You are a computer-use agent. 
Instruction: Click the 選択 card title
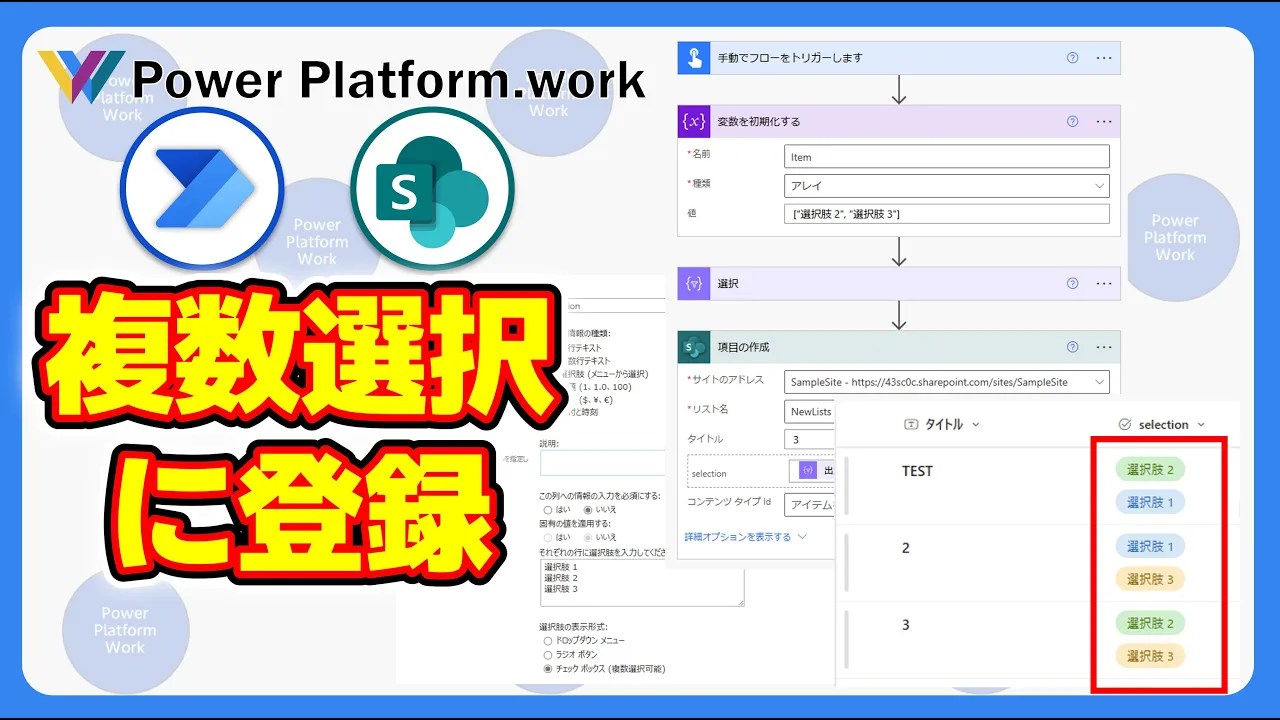pos(728,283)
